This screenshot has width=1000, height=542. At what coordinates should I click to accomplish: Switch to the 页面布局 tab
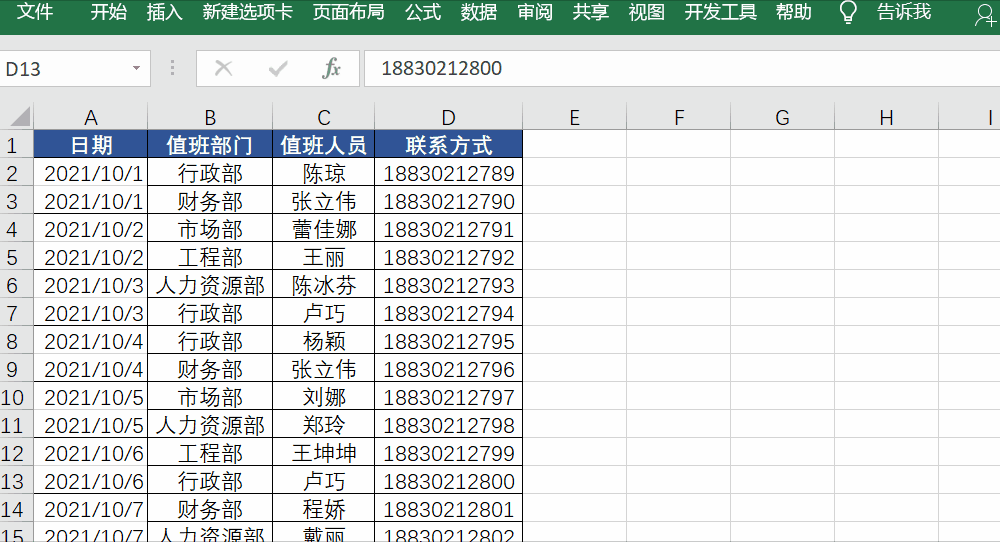[x=348, y=12]
